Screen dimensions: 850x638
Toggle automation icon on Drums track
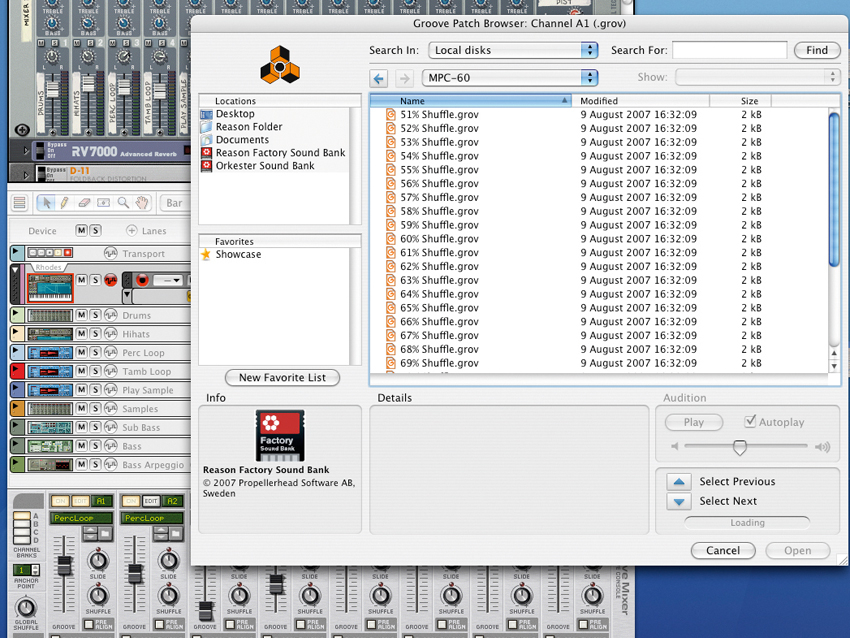coord(111,315)
